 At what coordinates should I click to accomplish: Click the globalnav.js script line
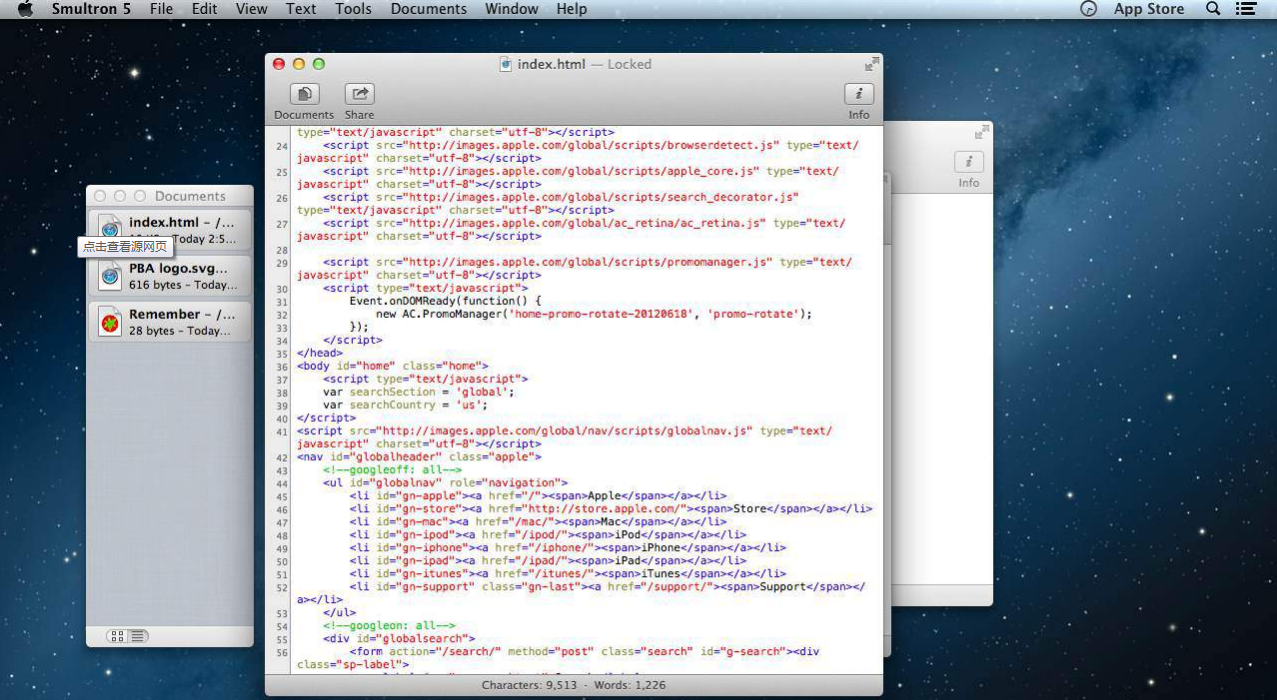coord(565,438)
